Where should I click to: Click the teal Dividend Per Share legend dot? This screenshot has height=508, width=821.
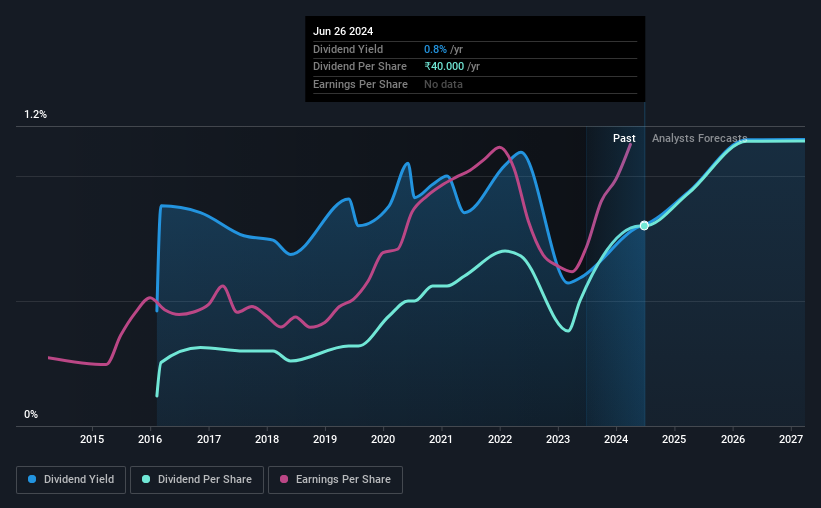pos(146,479)
